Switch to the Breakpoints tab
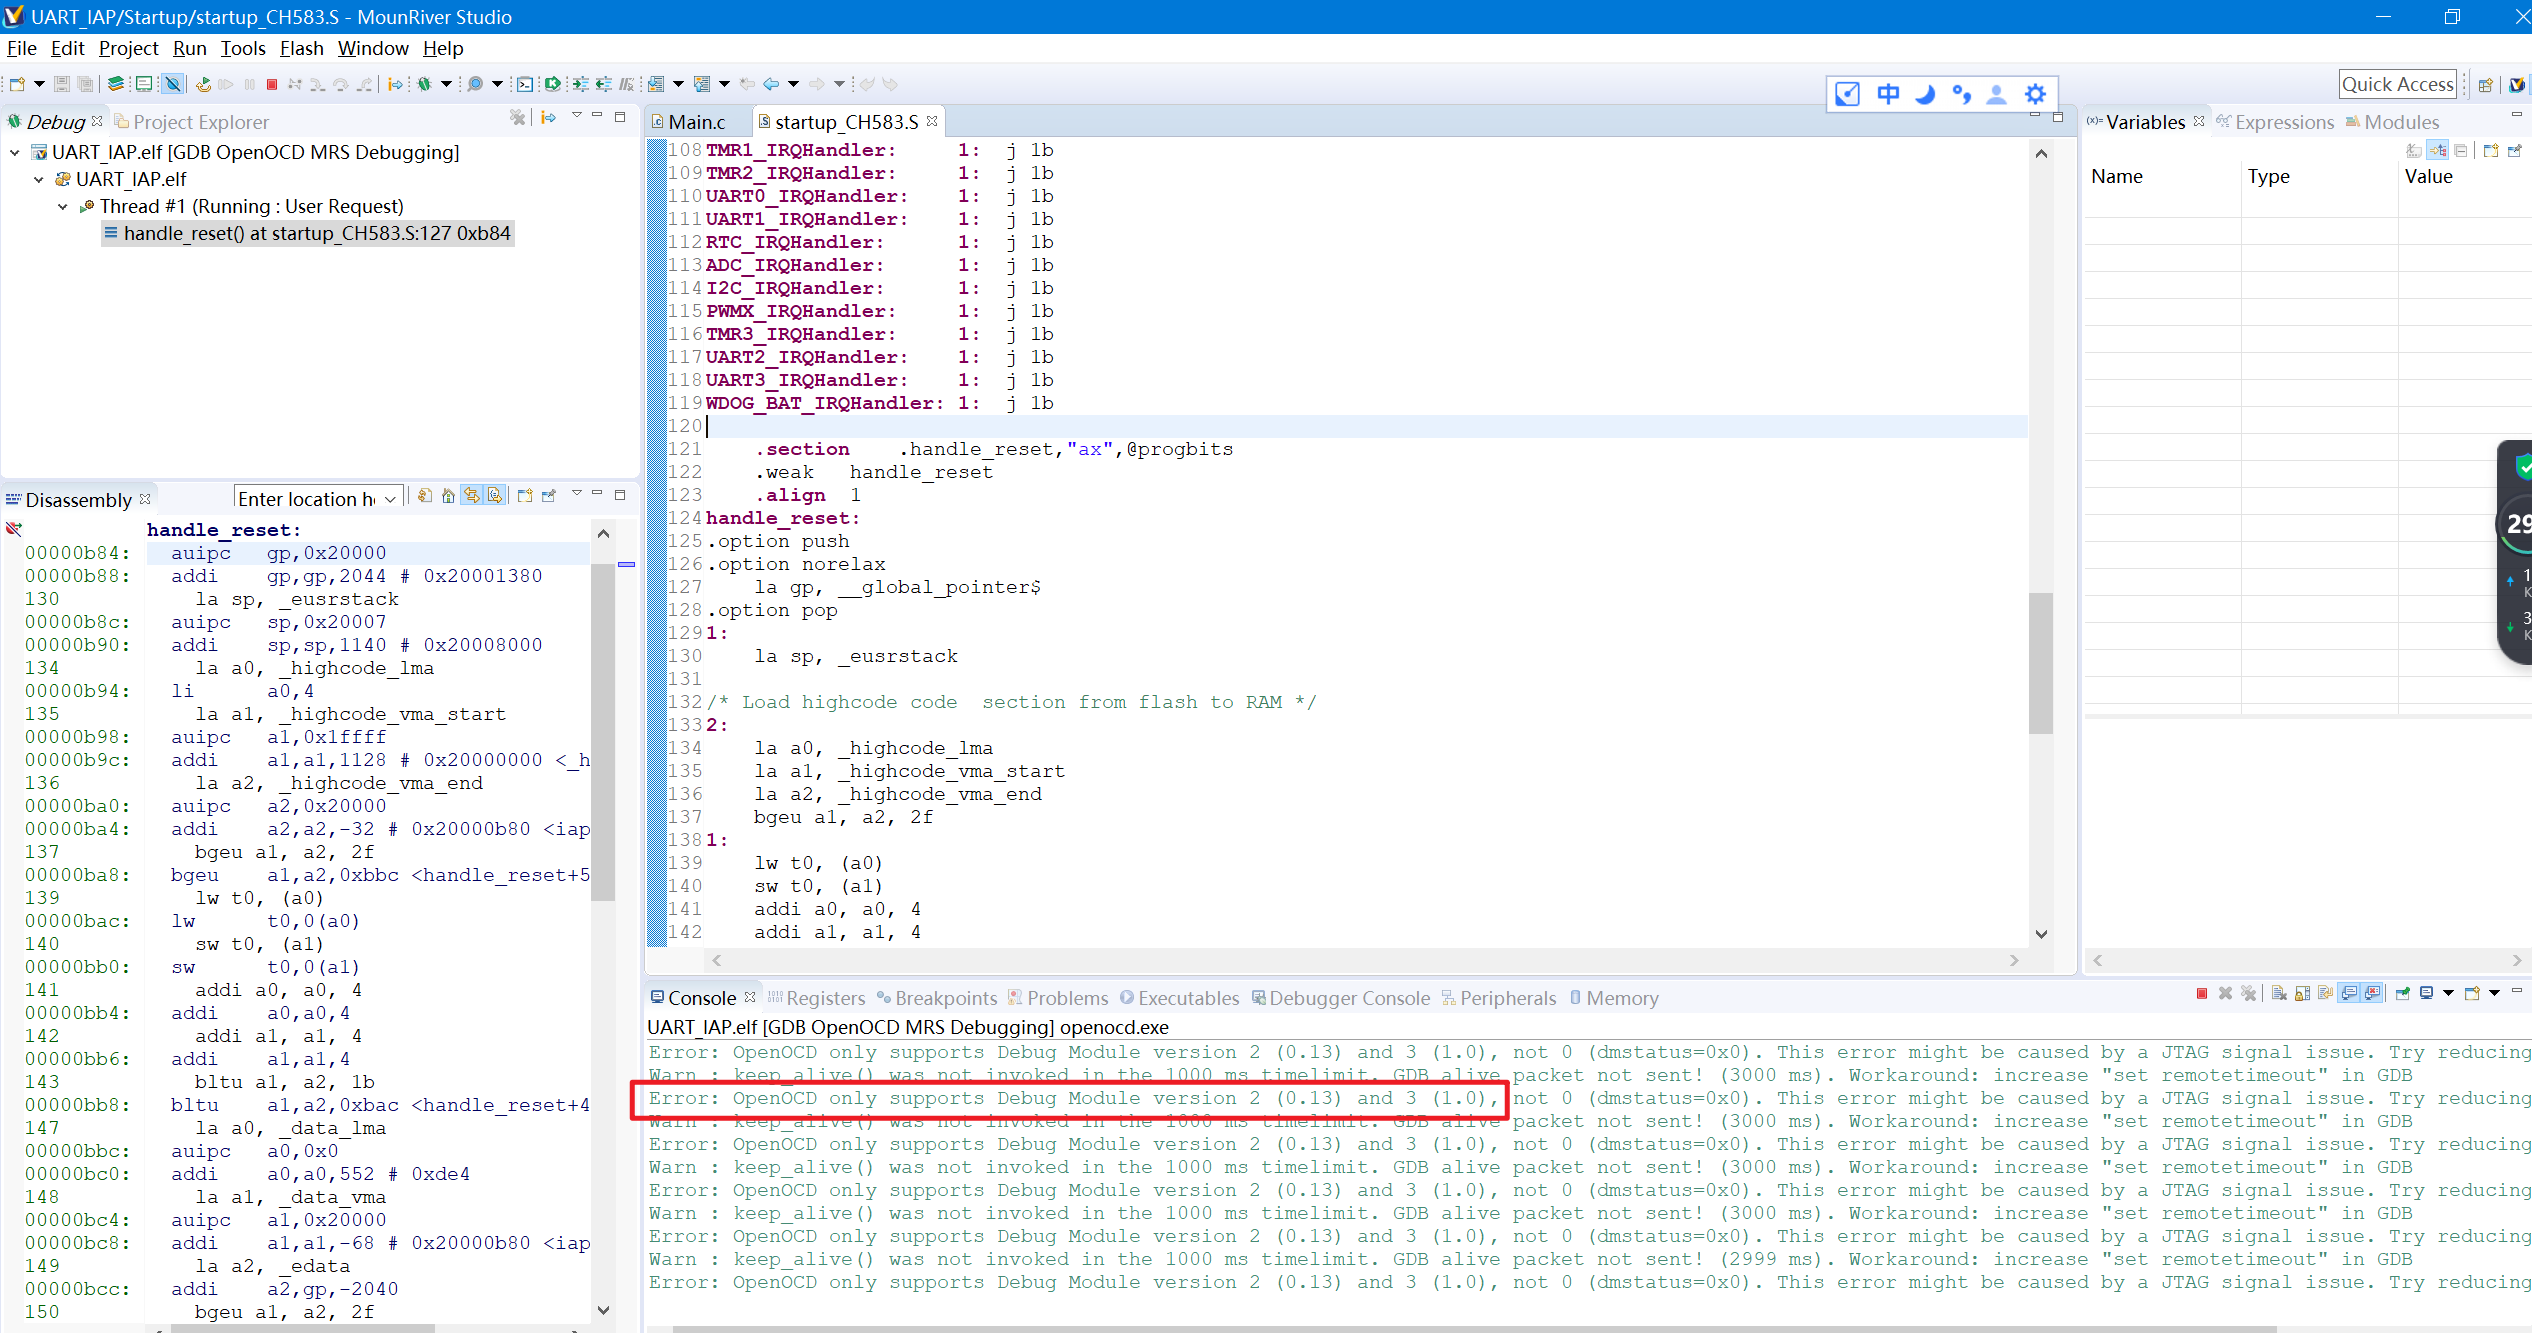The height and width of the screenshot is (1333, 2532). (937, 998)
